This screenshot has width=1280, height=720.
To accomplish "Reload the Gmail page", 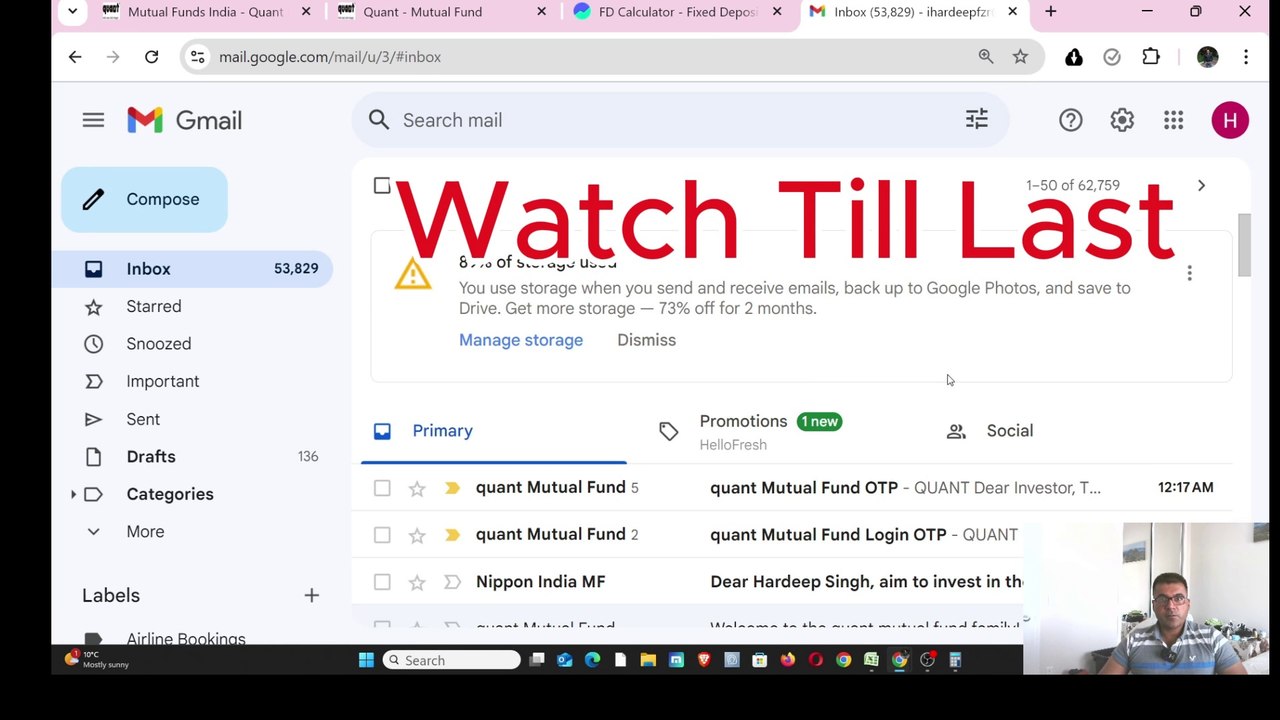I will (x=151, y=57).
